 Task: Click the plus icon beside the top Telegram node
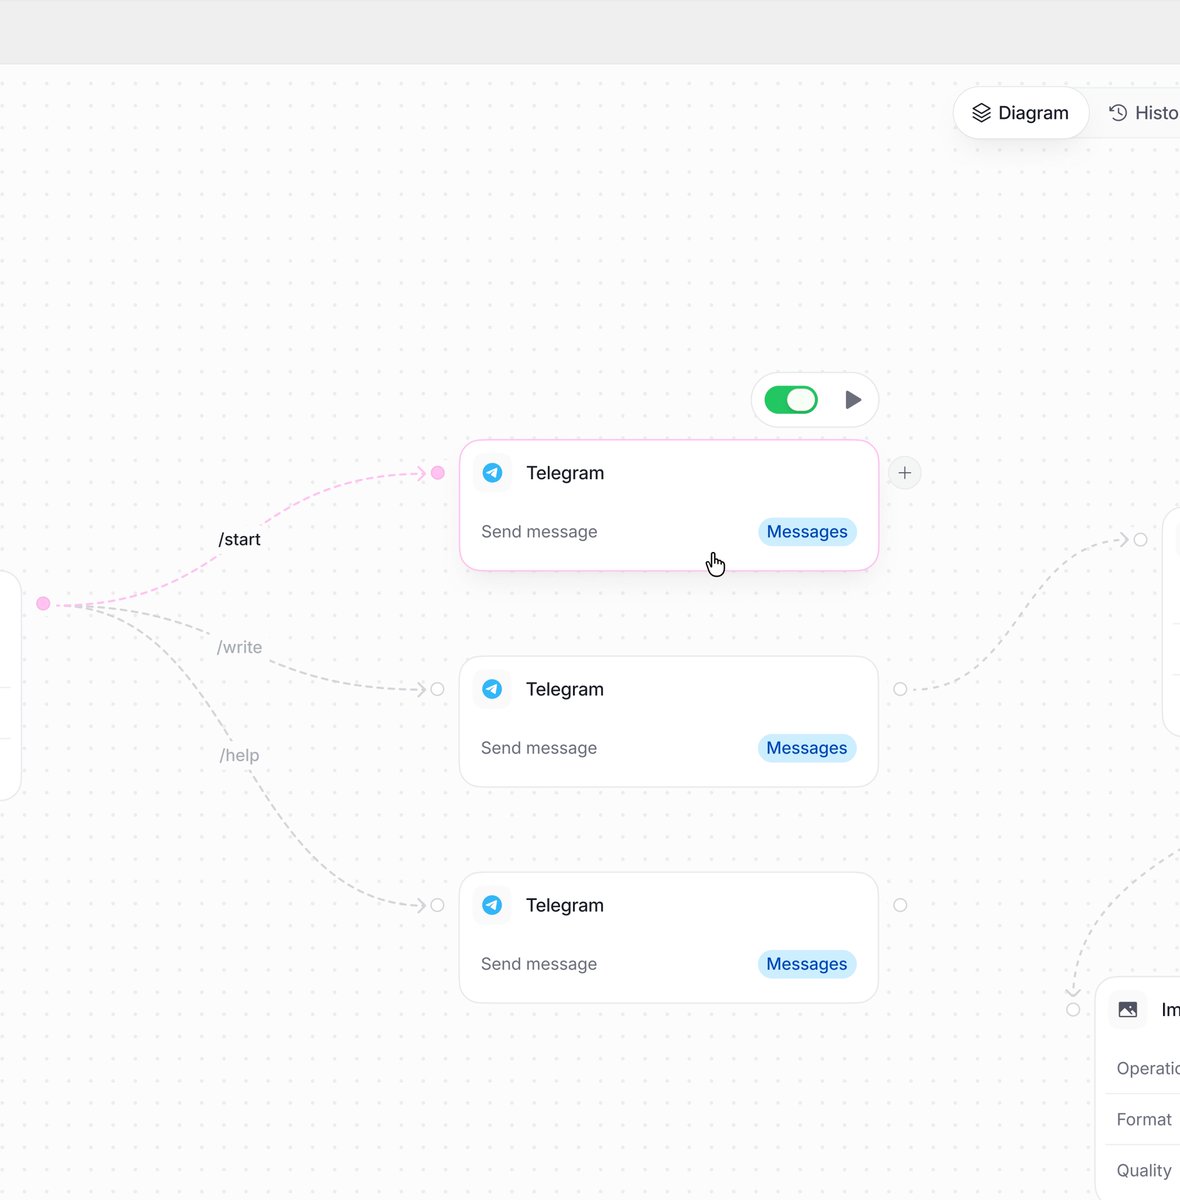(x=904, y=472)
